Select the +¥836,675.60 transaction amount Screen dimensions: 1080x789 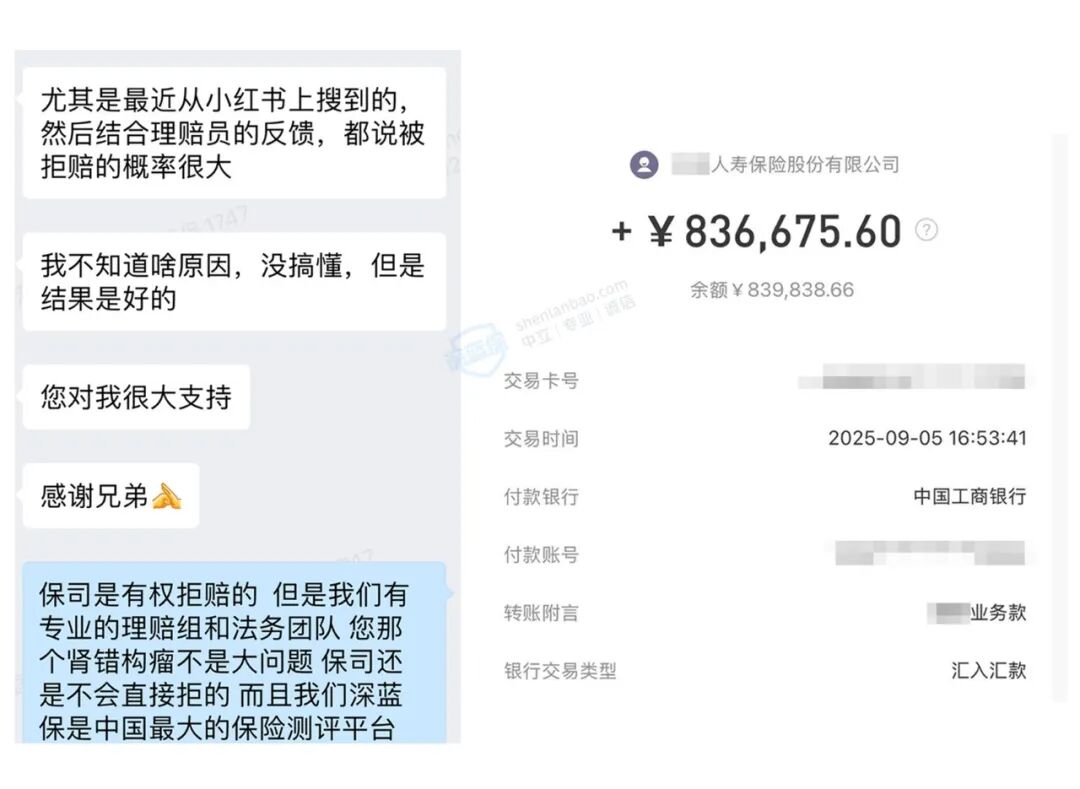click(757, 232)
